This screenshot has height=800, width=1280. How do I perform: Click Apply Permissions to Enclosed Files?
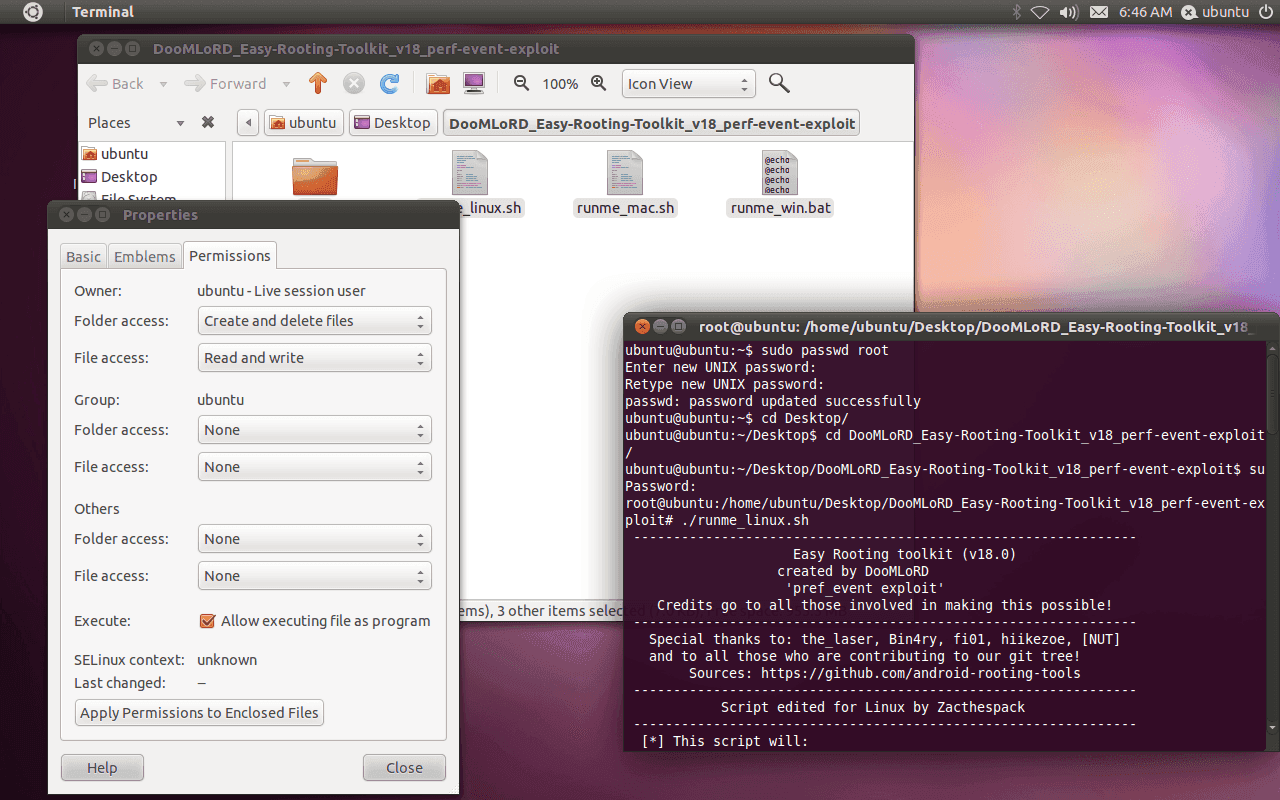pos(200,713)
